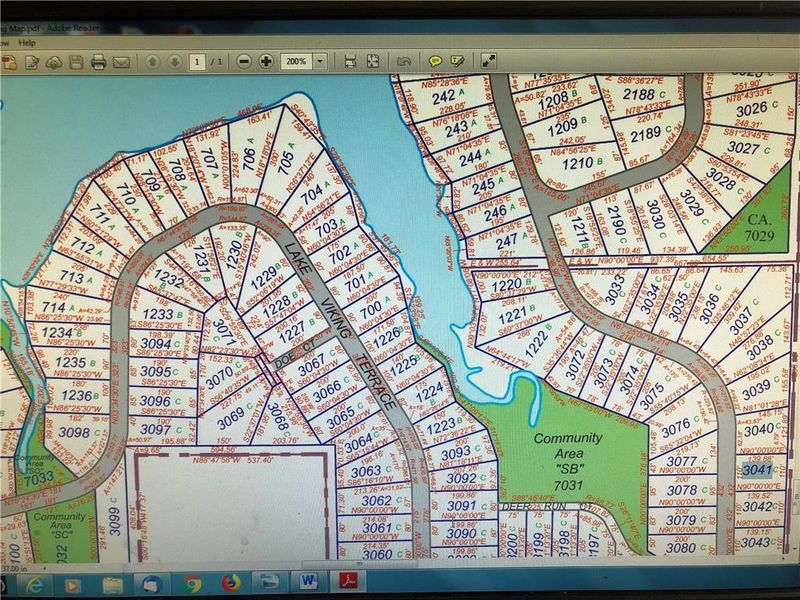Go to the next page arrow

tap(174, 62)
